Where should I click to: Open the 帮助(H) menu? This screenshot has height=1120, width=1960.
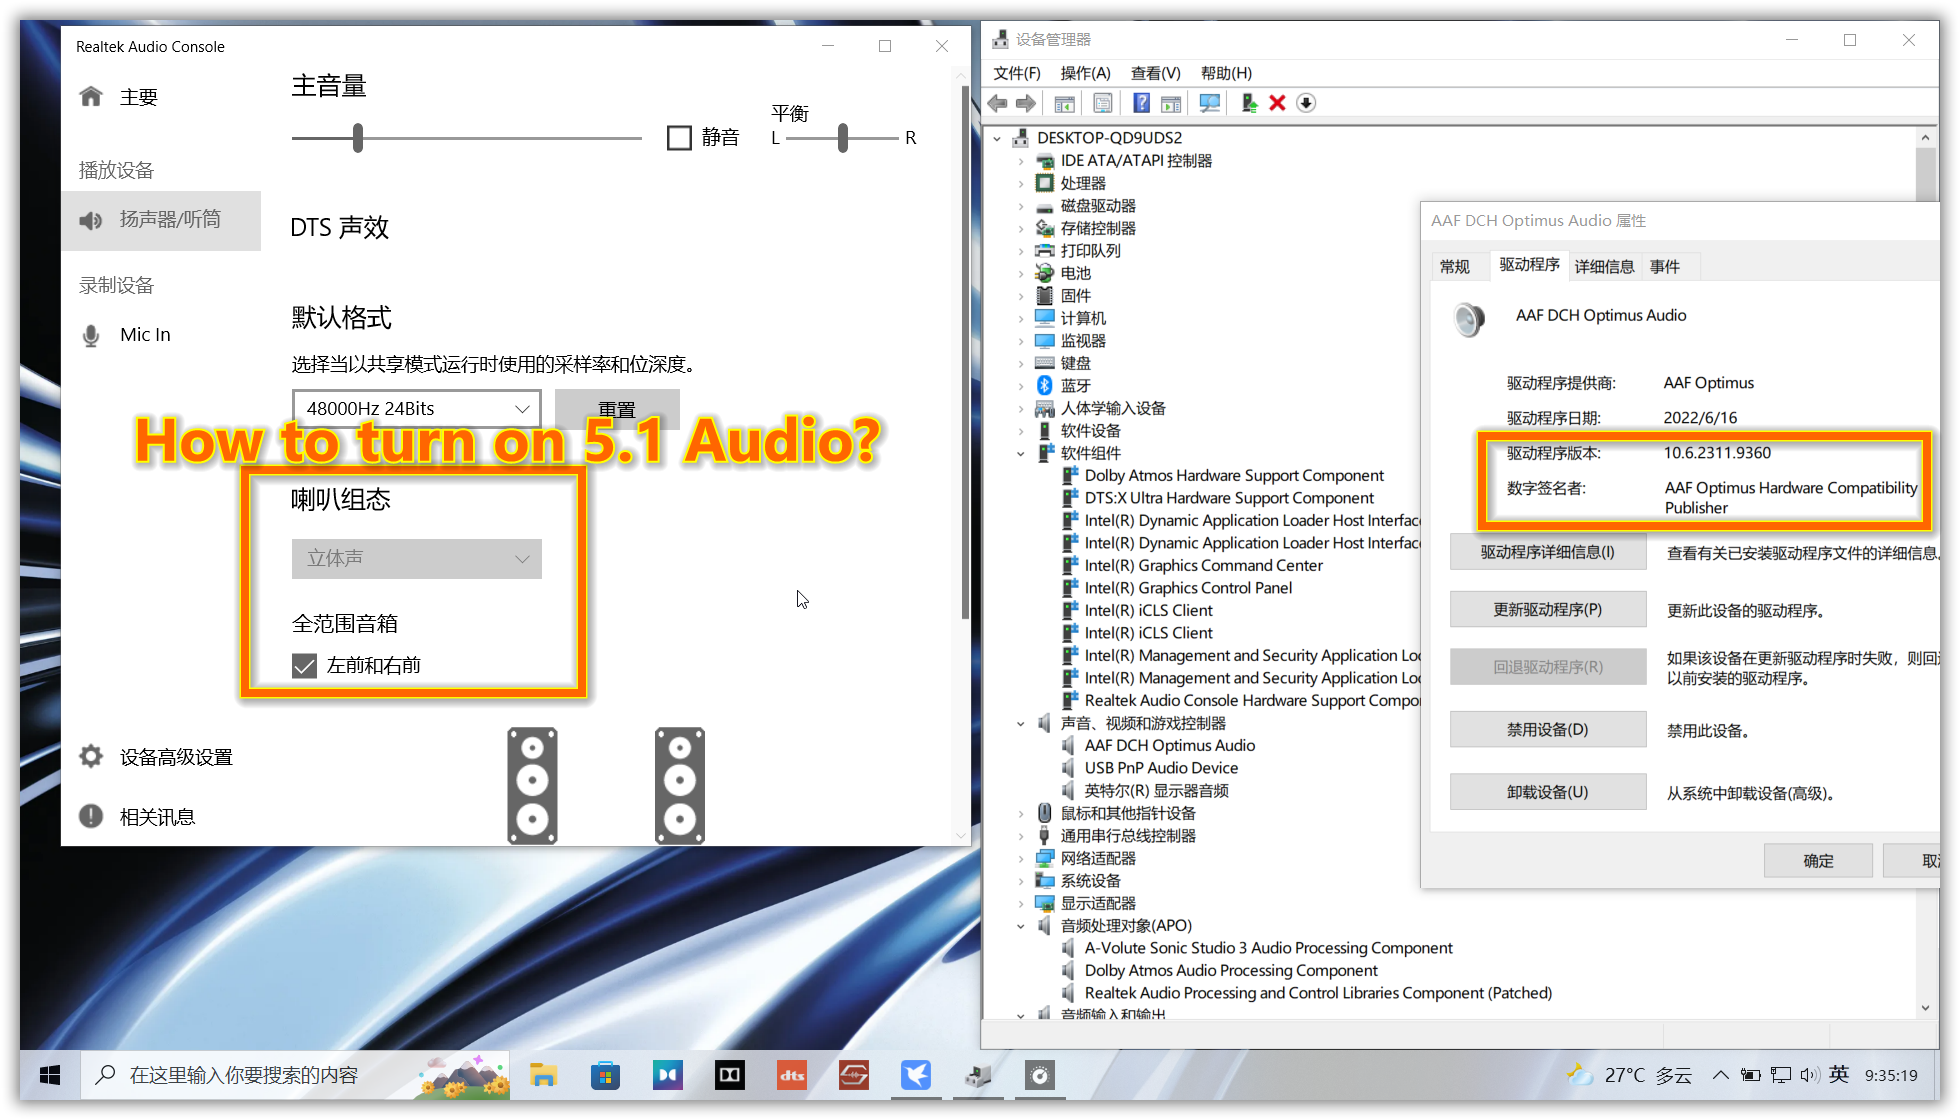(1226, 73)
